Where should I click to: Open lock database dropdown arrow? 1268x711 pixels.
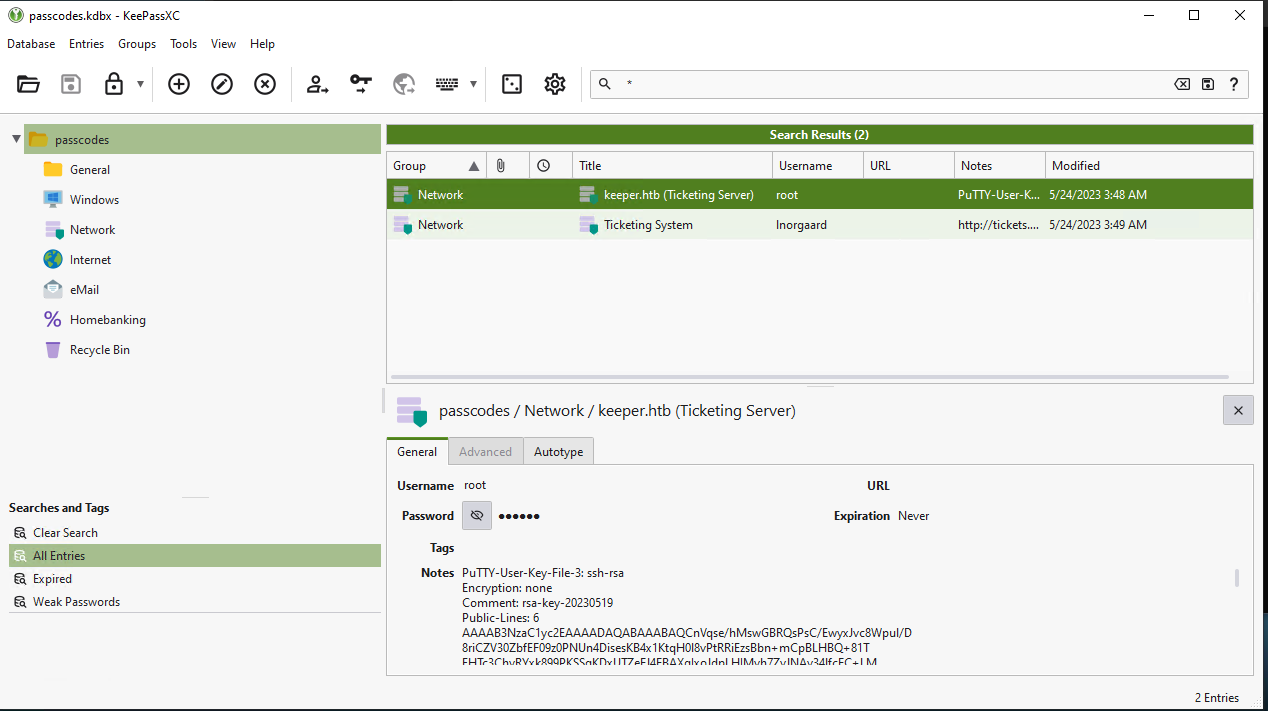[x=141, y=84]
